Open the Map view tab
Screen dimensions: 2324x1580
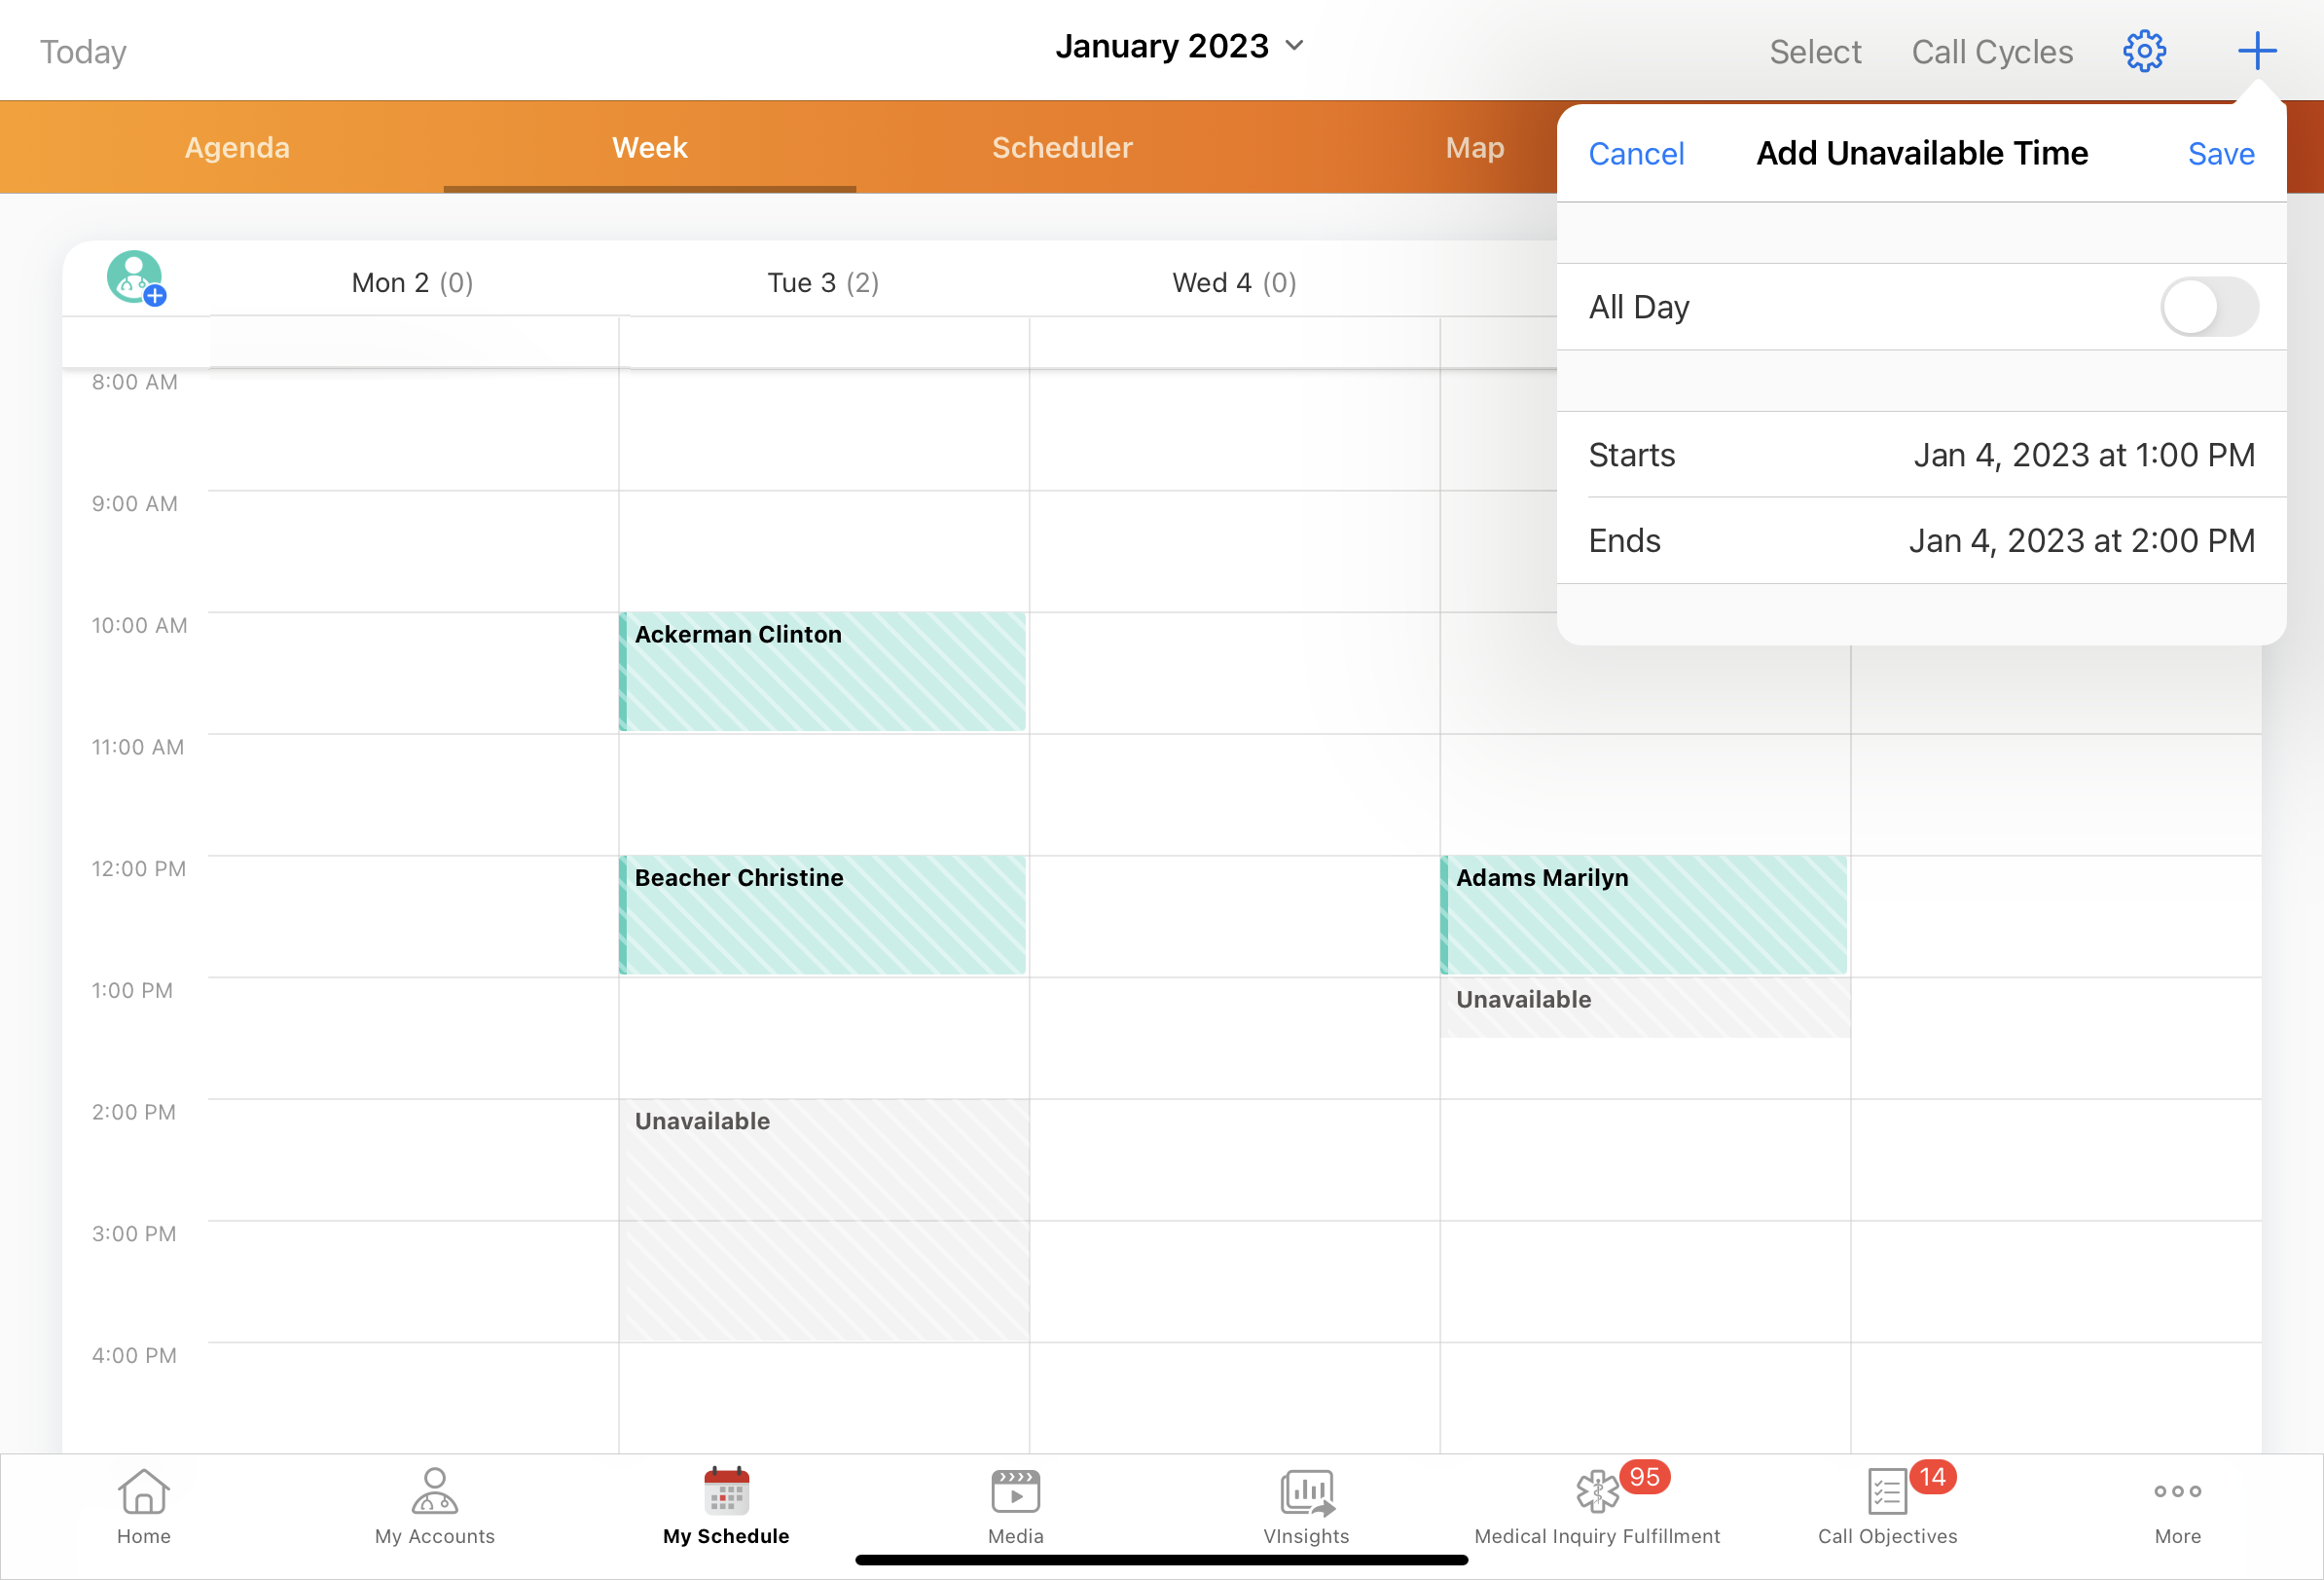click(1475, 147)
